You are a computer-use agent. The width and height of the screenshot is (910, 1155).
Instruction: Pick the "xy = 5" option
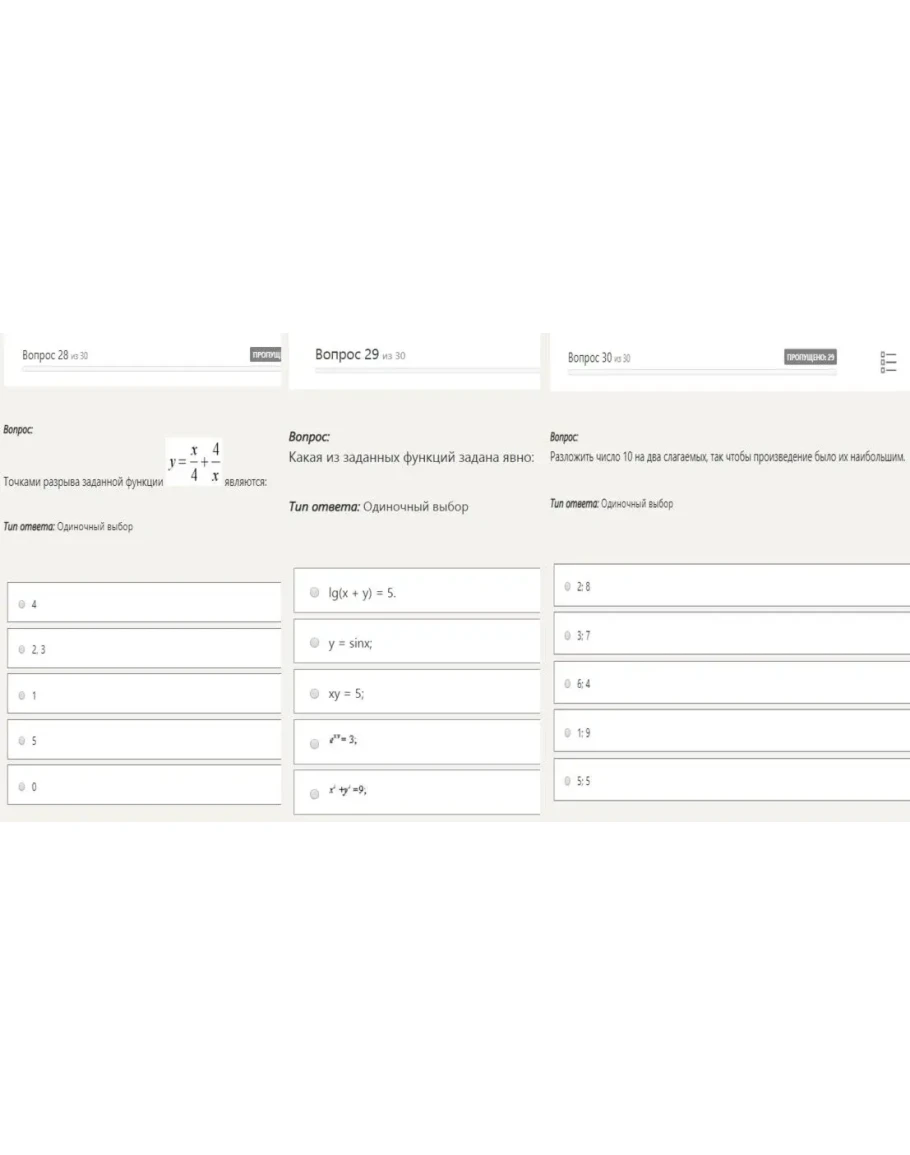click(x=314, y=692)
